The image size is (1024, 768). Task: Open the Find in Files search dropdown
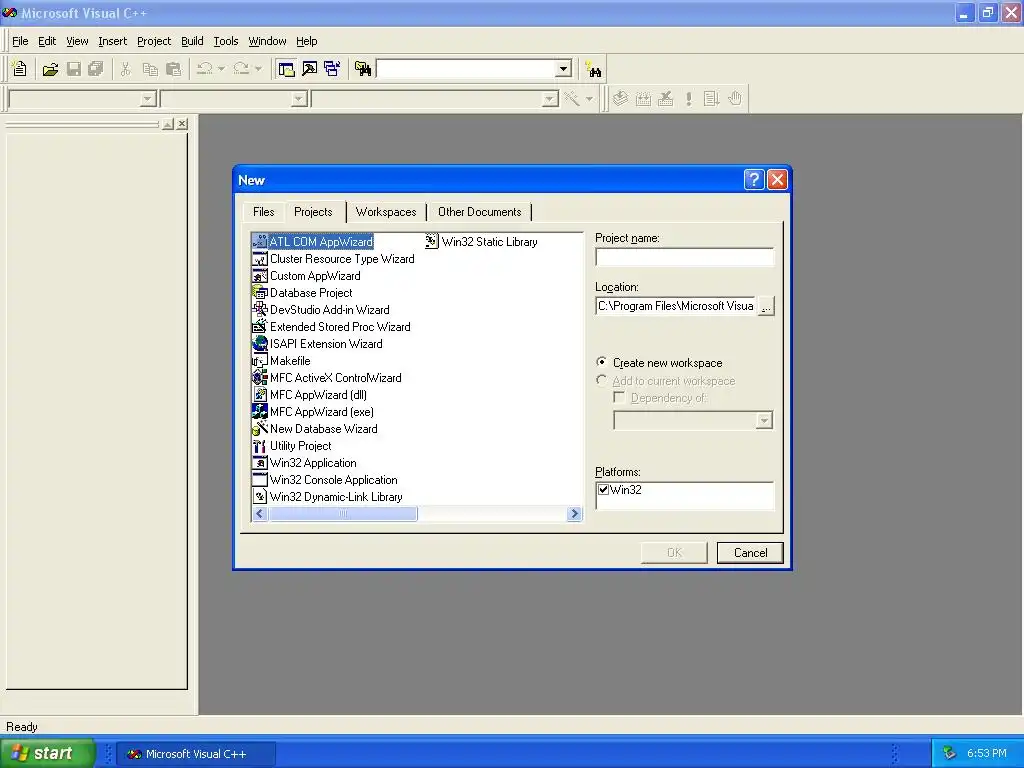coord(563,69)
